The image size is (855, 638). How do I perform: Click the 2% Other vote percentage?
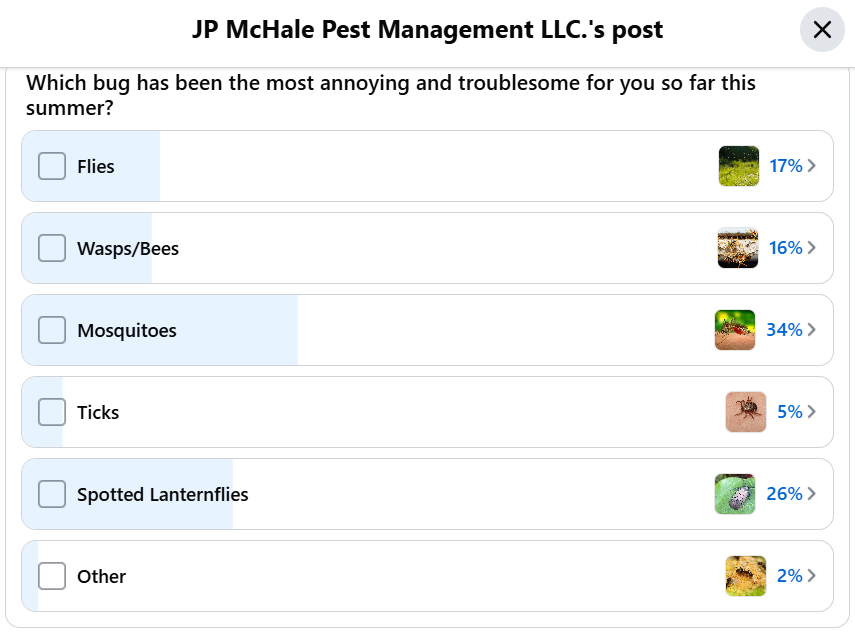pos(789,576)
